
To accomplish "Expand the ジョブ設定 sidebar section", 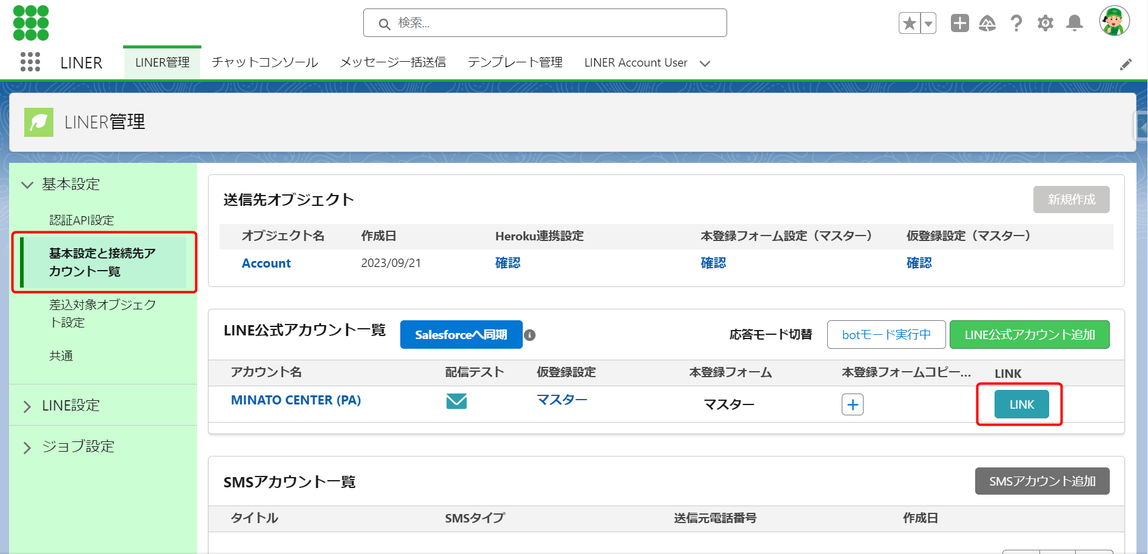I will (28, 447).
